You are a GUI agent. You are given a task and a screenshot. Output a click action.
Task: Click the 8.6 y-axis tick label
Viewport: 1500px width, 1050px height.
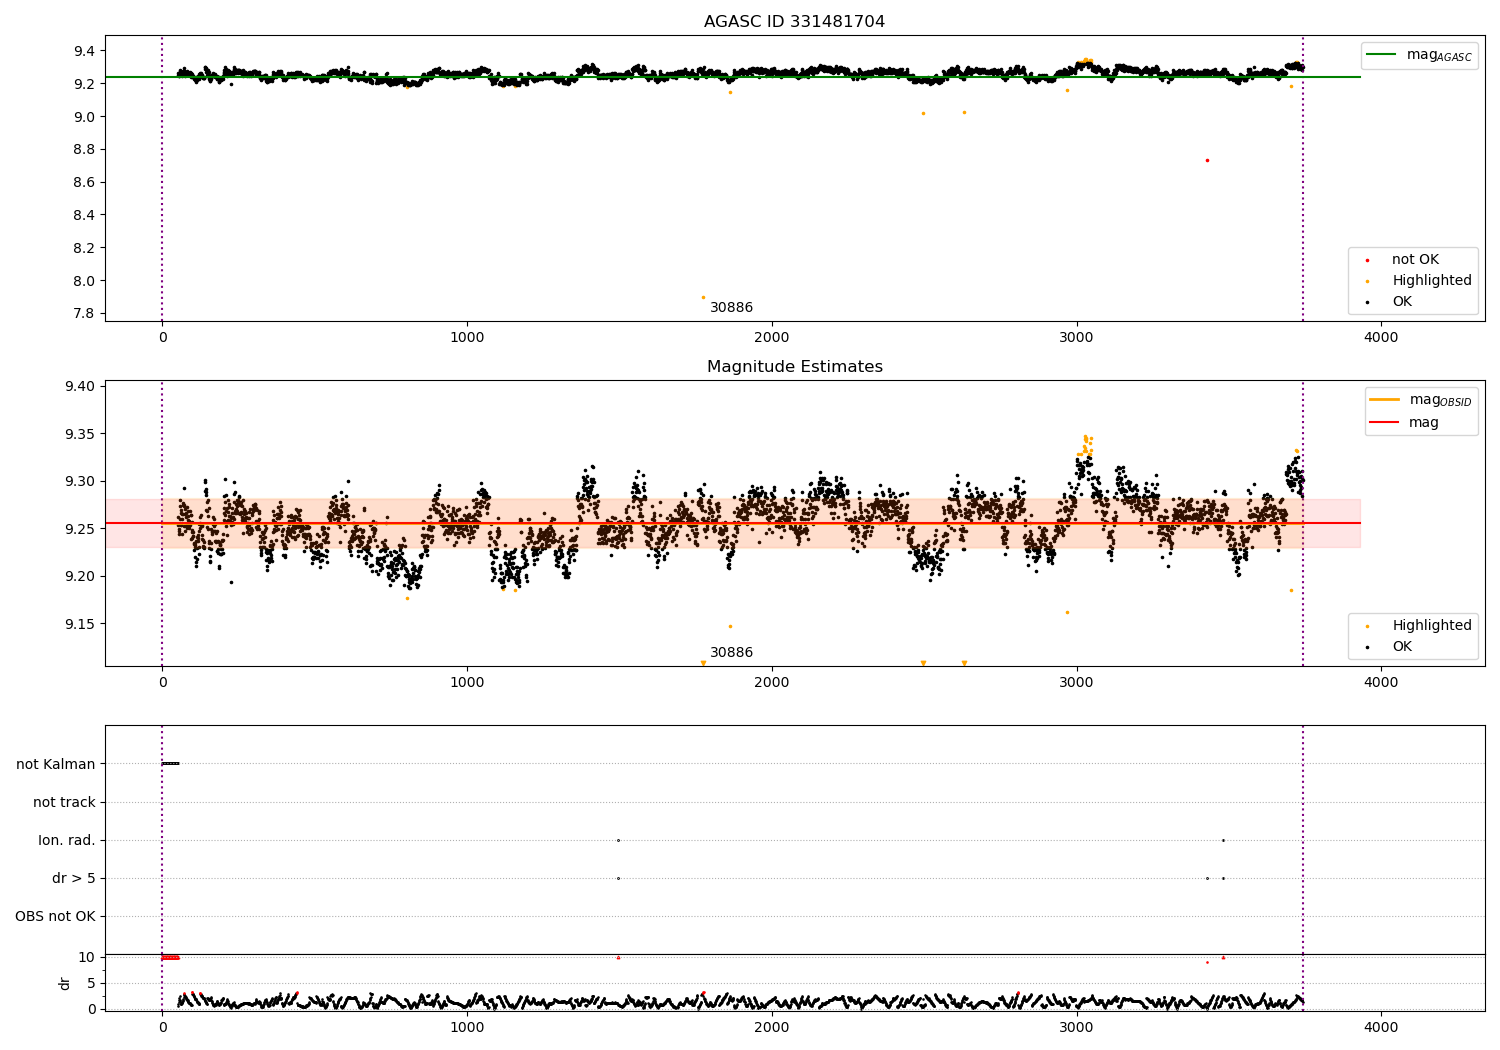83,183
